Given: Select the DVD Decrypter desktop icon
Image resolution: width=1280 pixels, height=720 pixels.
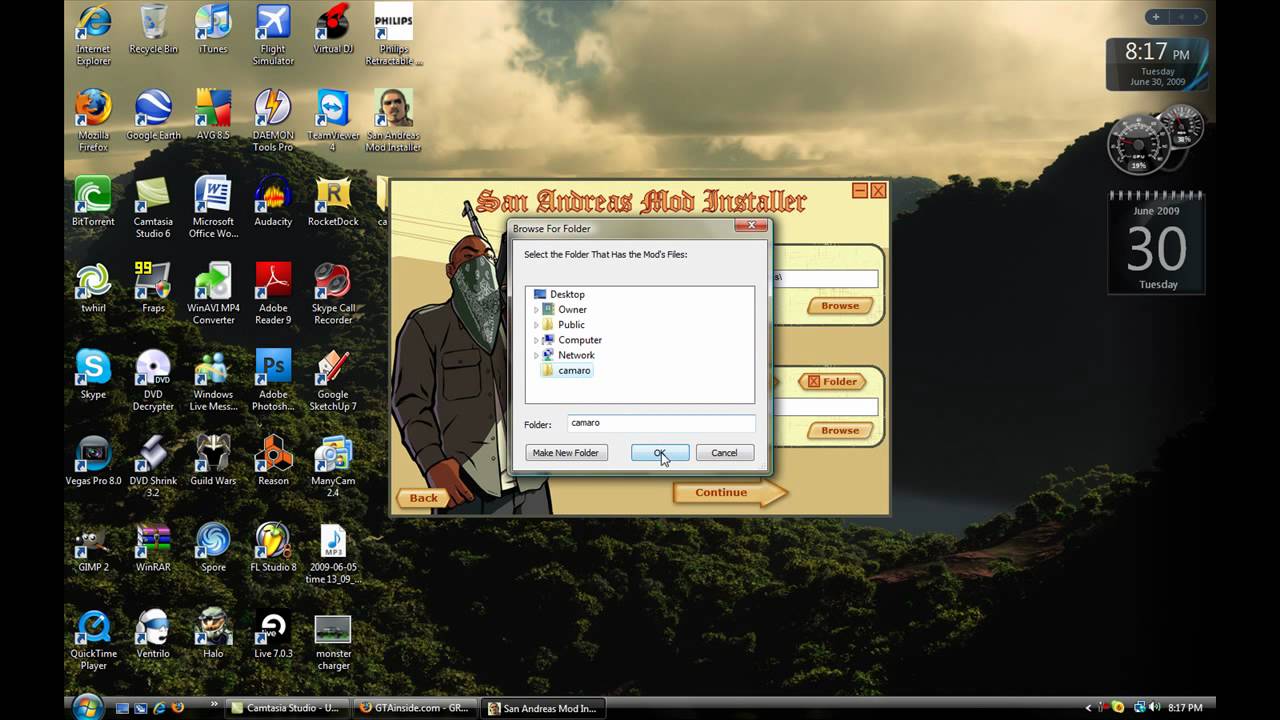Looking at the screenshot, I should 153,380.
